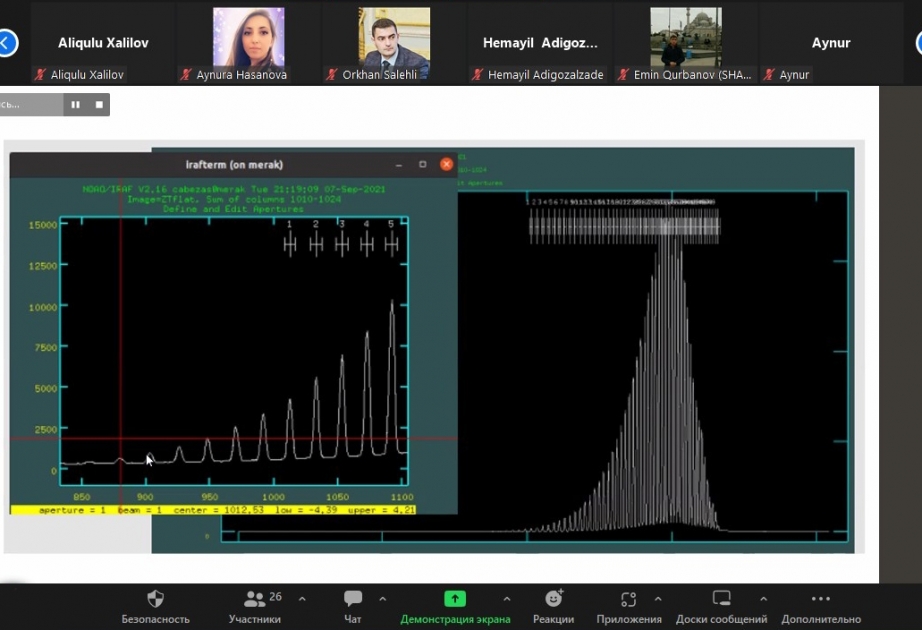The width and height of the screenshot is (922, 630).
Task: Click aperture marker 5 in the plot
Action: [x=391, y=243]
